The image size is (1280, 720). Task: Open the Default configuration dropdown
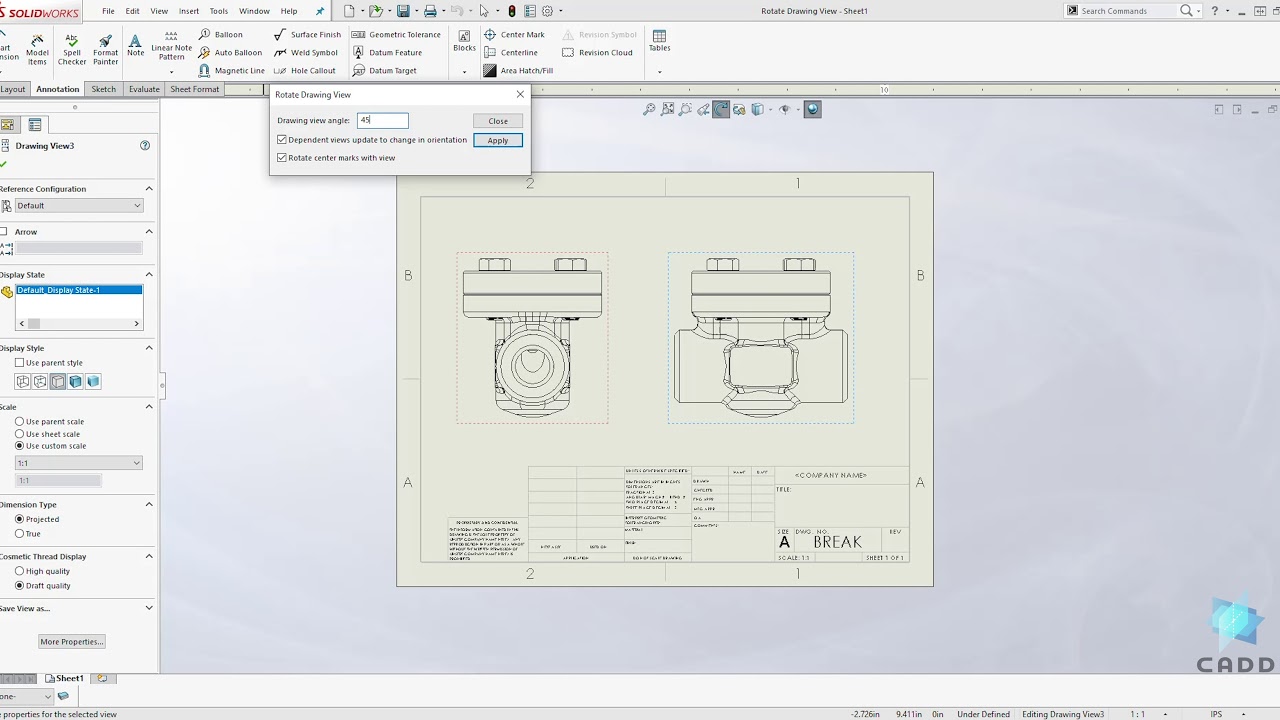[78, 206]
